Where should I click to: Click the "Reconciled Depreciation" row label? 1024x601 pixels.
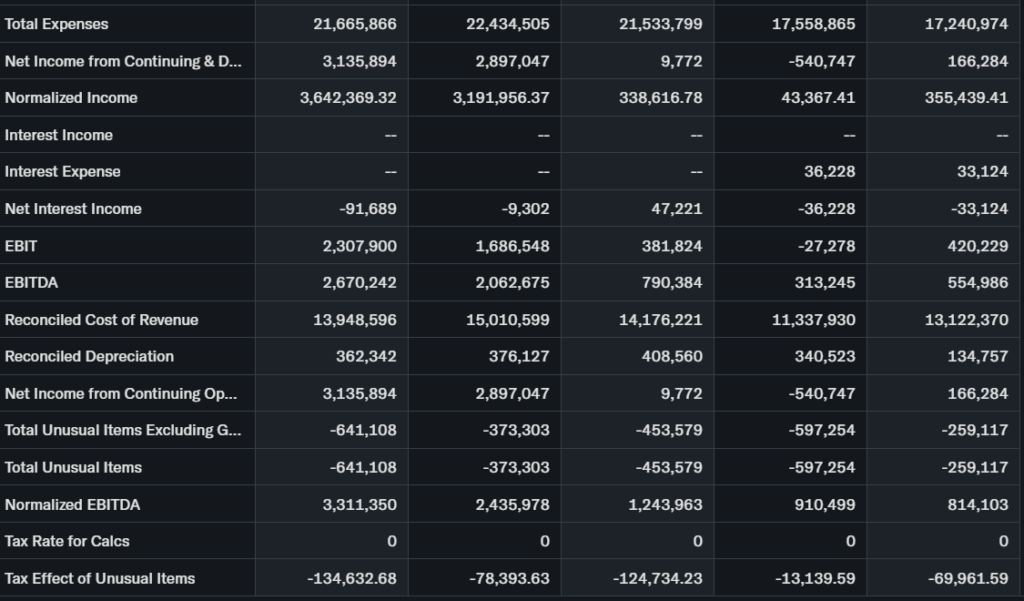89,357
